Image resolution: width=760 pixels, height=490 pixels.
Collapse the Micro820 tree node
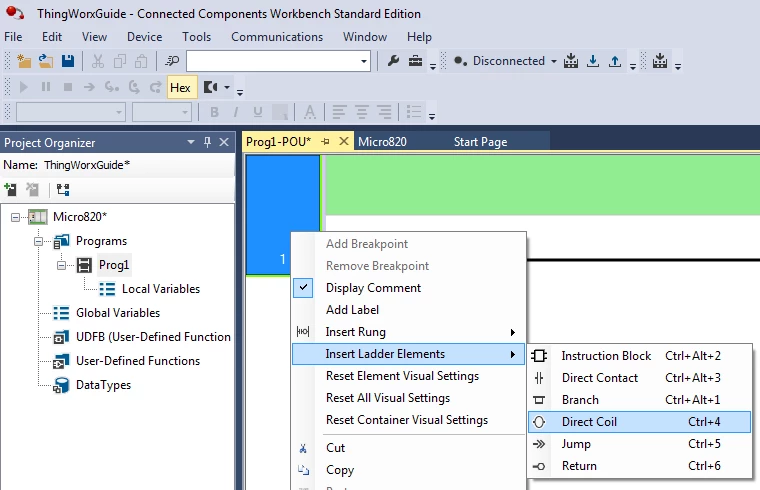[x=16, y=217]
